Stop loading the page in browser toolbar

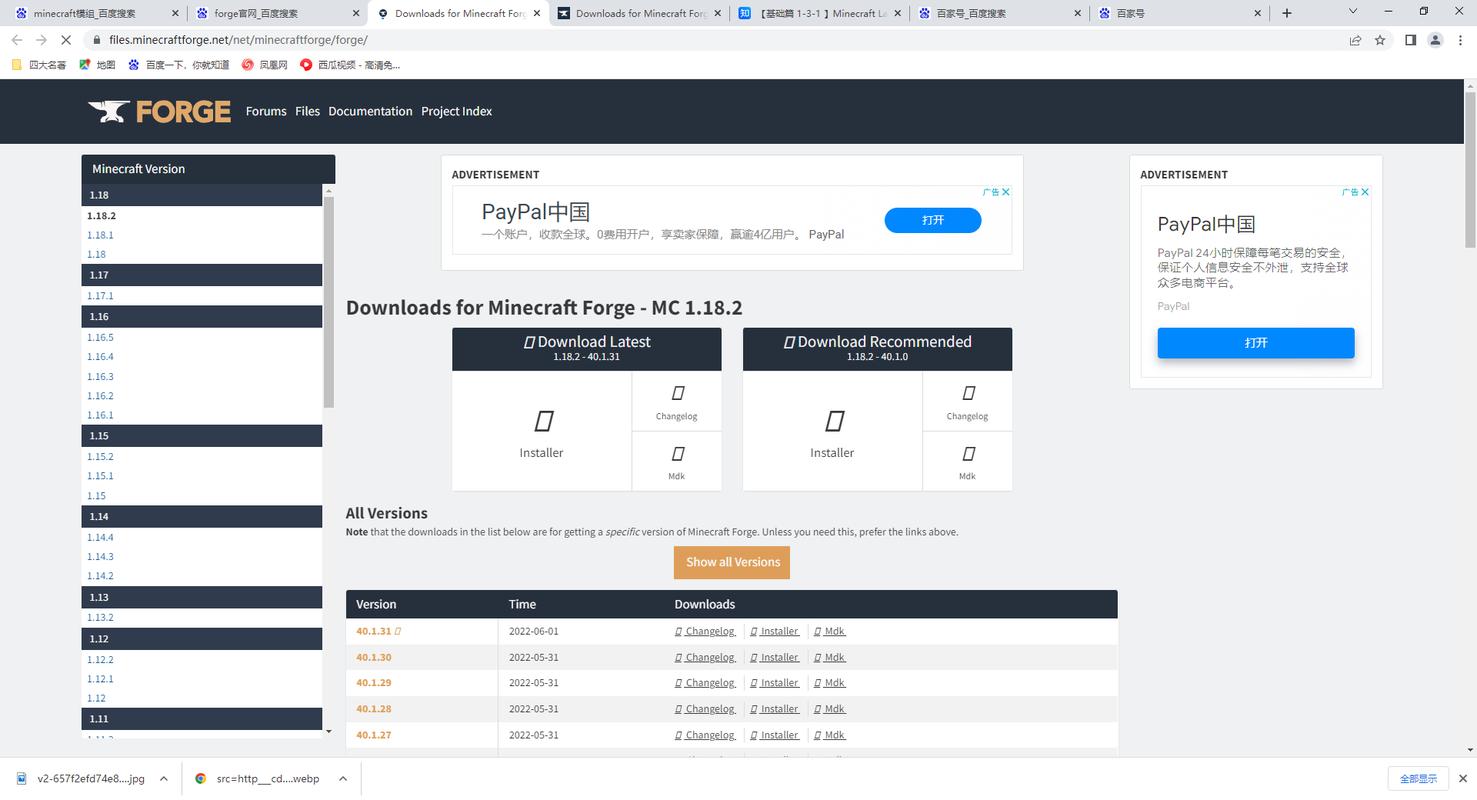click(x=66, y=40)
